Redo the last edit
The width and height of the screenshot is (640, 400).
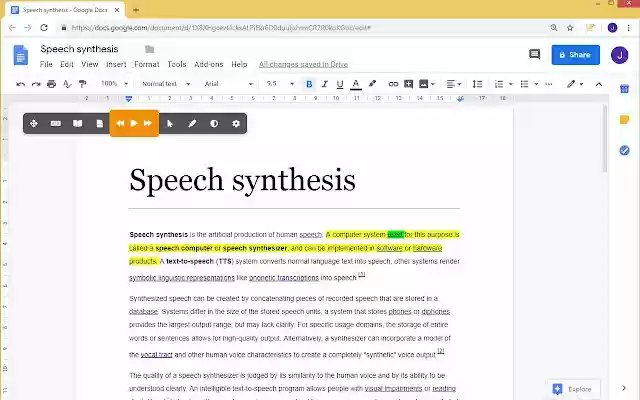click(36, 84)
